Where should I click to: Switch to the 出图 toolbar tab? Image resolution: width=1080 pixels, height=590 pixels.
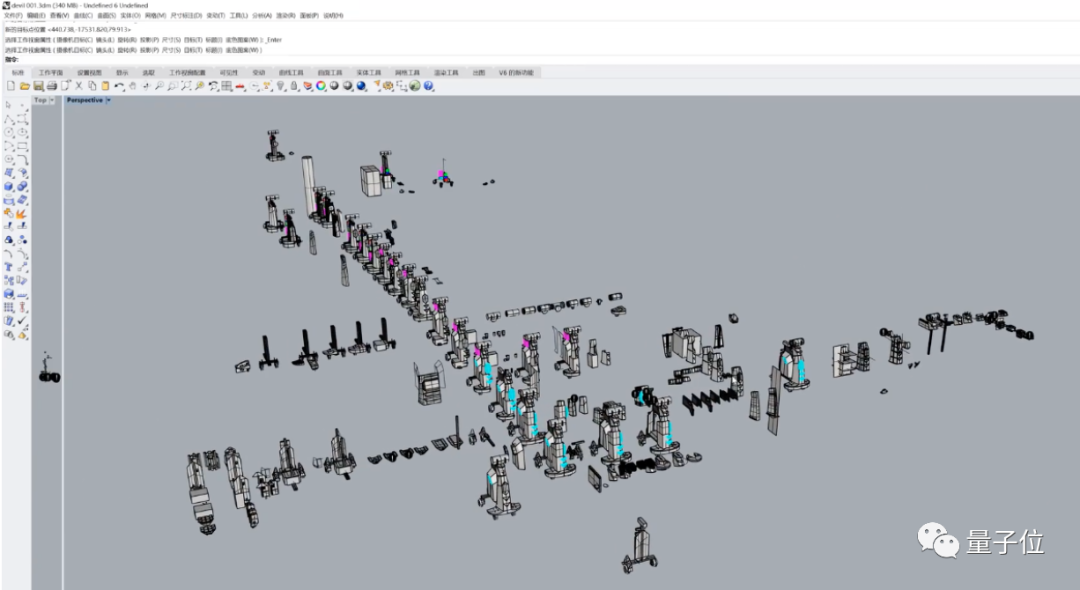[478, 72]
